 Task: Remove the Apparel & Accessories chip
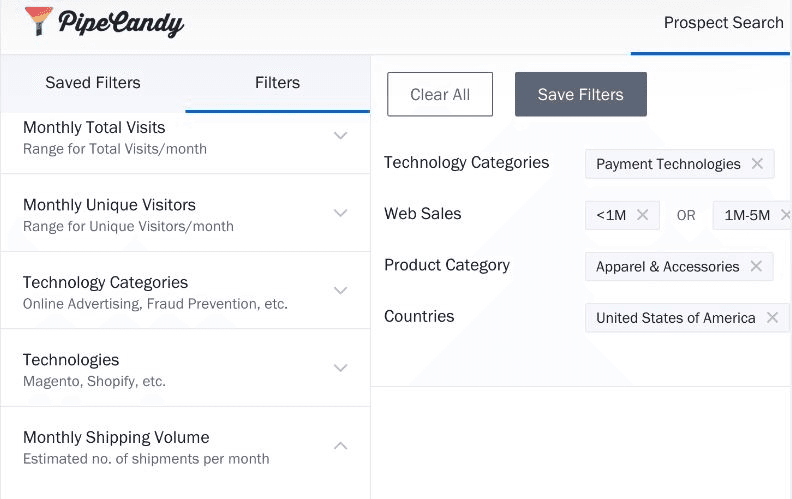click(x=756, y=266)
